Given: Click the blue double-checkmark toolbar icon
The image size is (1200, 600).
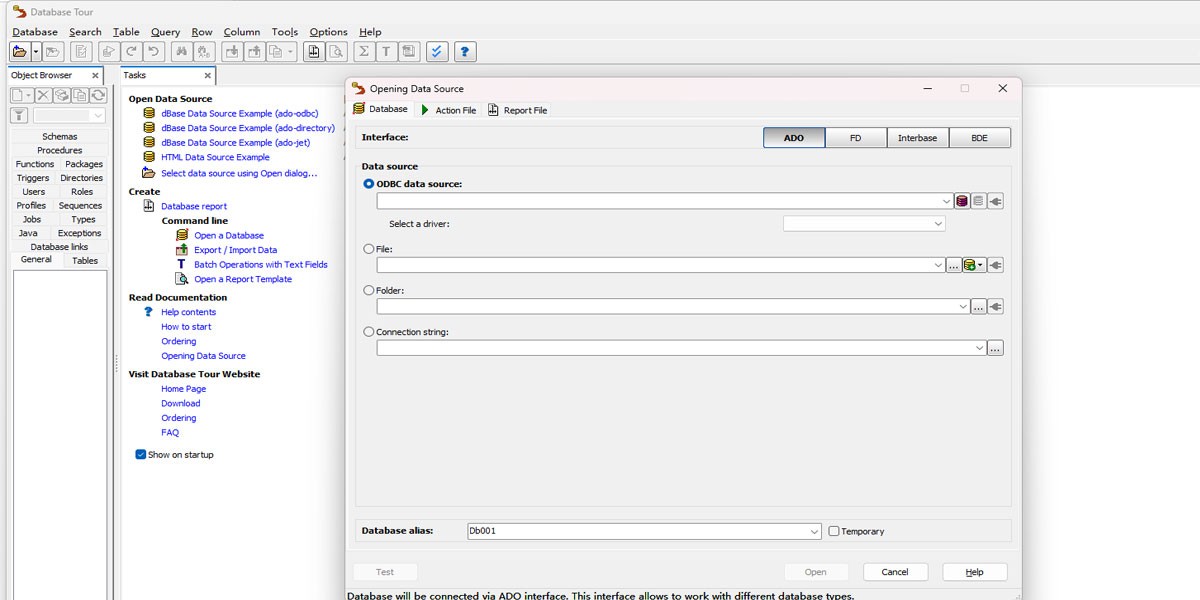Looking at the screenshot, I should point(437,51).
